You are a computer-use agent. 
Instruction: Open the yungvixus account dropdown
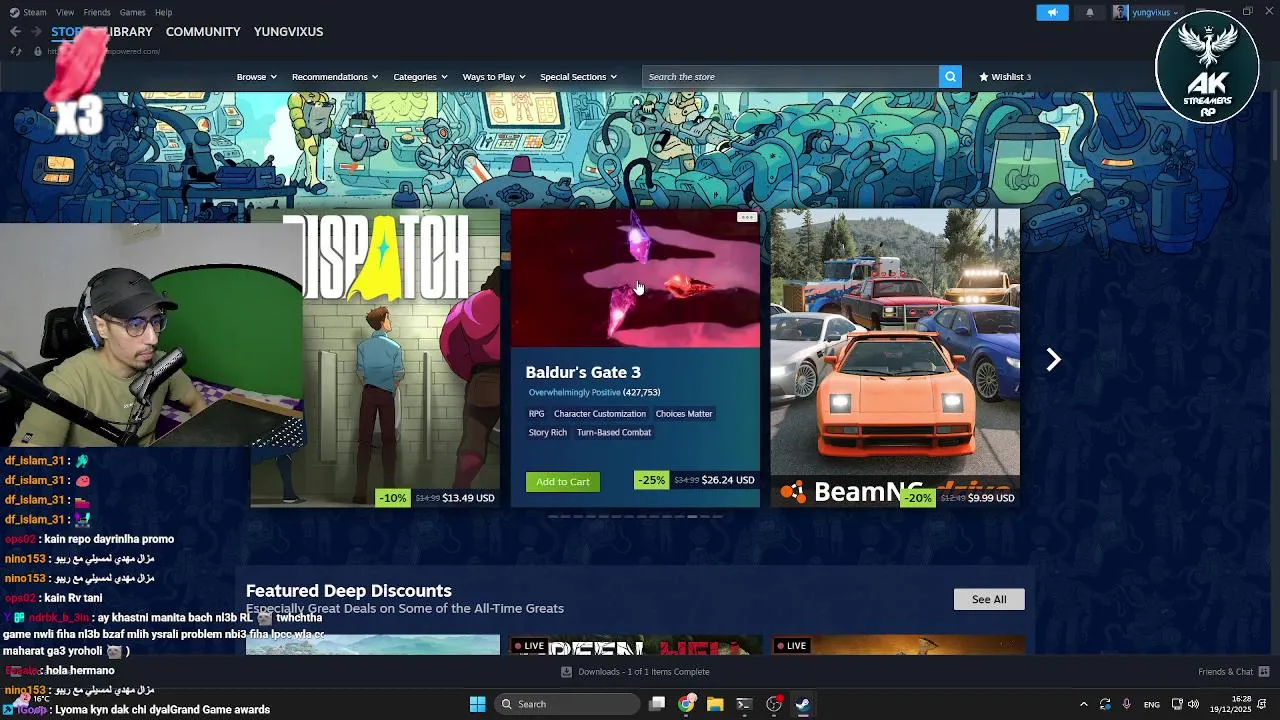(1155, 12)
